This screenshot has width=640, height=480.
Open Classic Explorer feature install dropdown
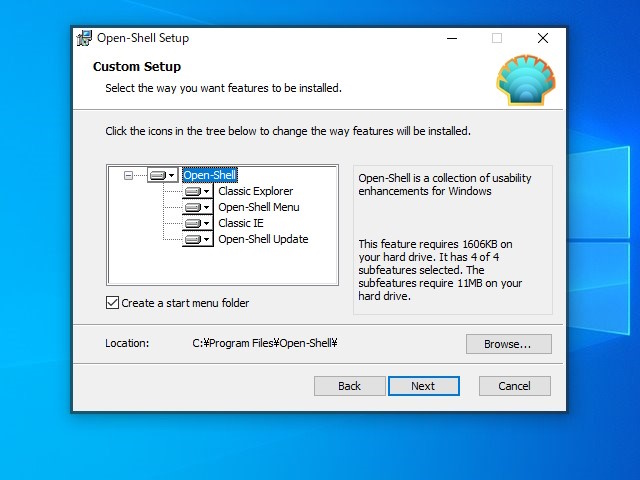pos(198,191)
